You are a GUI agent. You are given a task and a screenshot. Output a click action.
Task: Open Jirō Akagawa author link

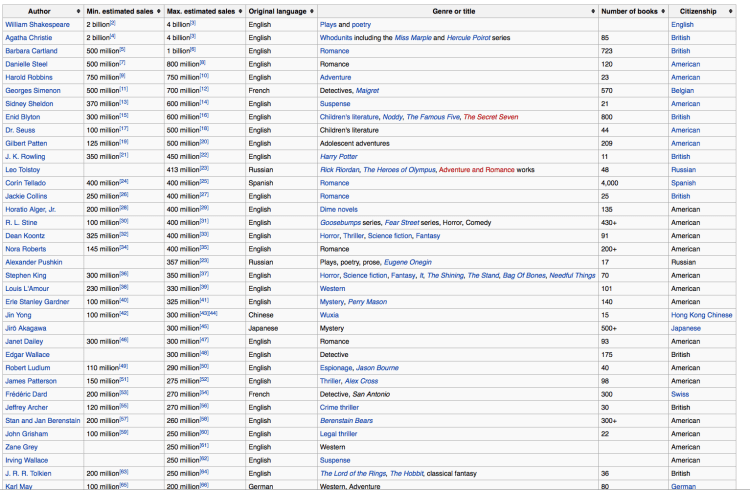(x=26, y=328)
